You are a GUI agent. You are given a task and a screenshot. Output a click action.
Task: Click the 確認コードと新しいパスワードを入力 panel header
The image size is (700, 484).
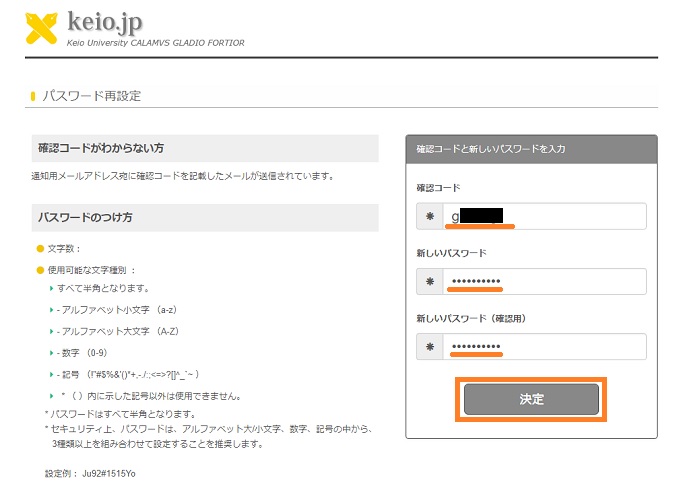[x=531, y=148]
